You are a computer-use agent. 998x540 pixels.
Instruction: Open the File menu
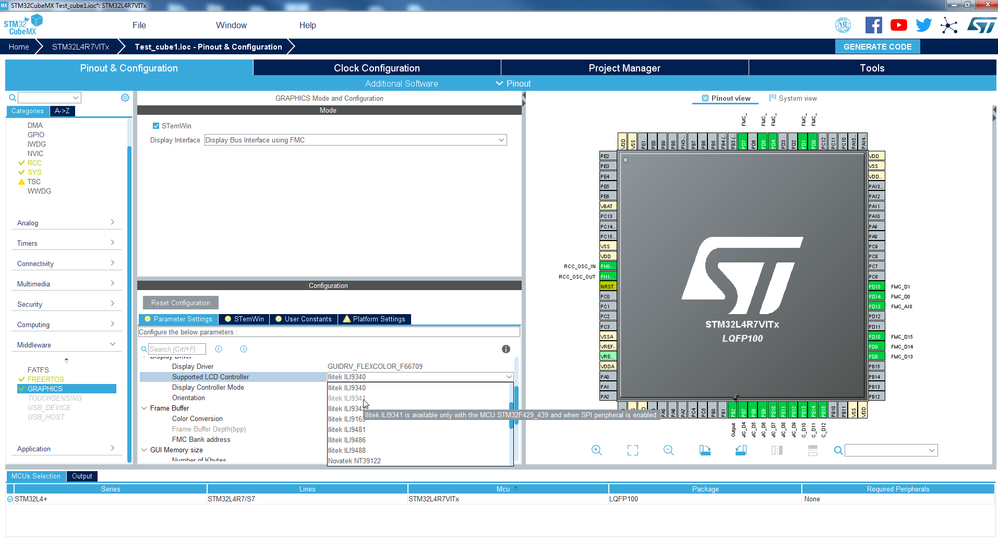(139, 25)
